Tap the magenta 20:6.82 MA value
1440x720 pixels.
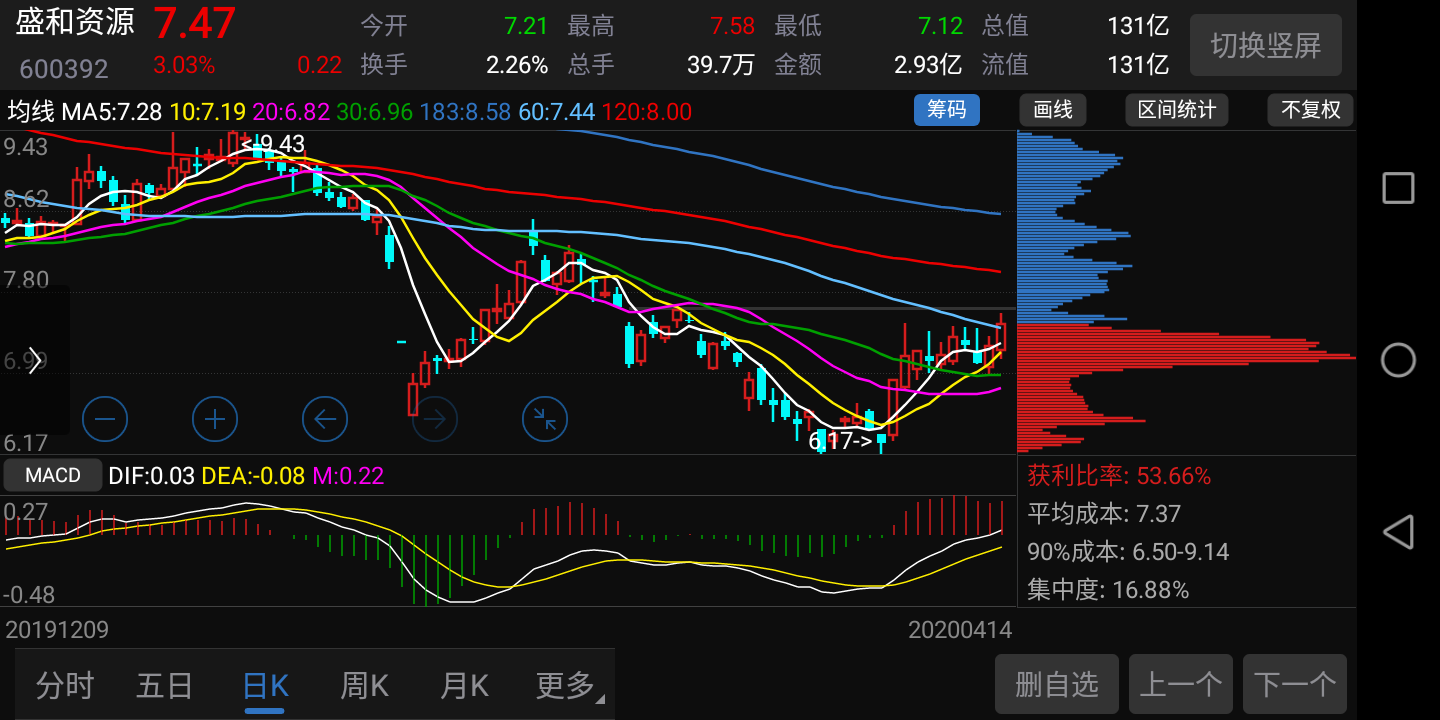point(290,111)
